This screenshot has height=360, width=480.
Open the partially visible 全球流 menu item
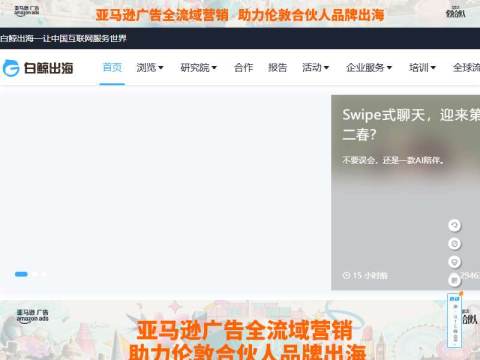coord(466,68)
